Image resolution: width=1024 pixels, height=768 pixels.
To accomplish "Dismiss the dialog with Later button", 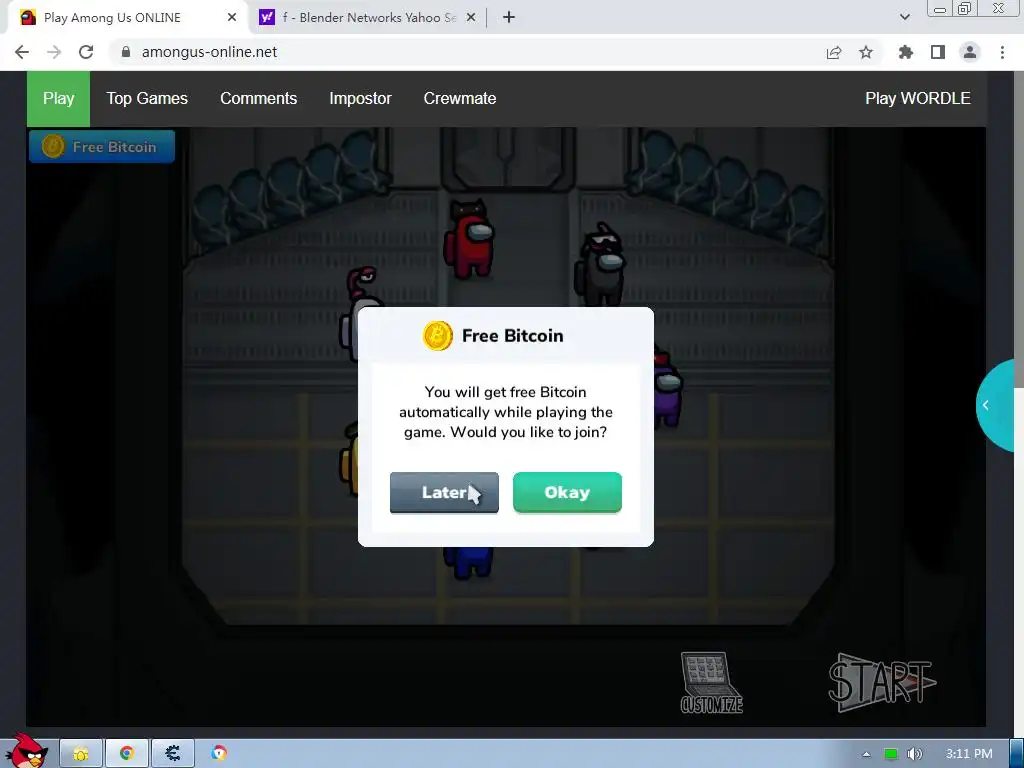I will coord(444,492).
